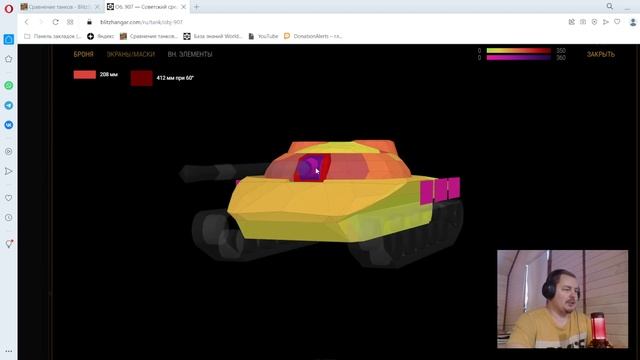Click the camera snapshot icon in address bar

583,22
